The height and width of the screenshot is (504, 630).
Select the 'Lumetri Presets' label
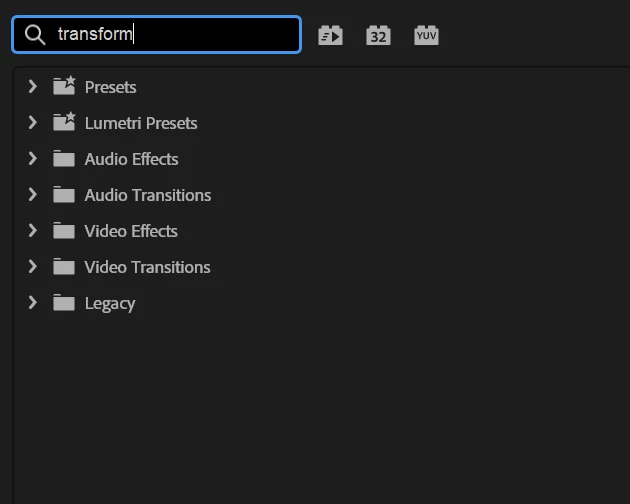point(141,123)
